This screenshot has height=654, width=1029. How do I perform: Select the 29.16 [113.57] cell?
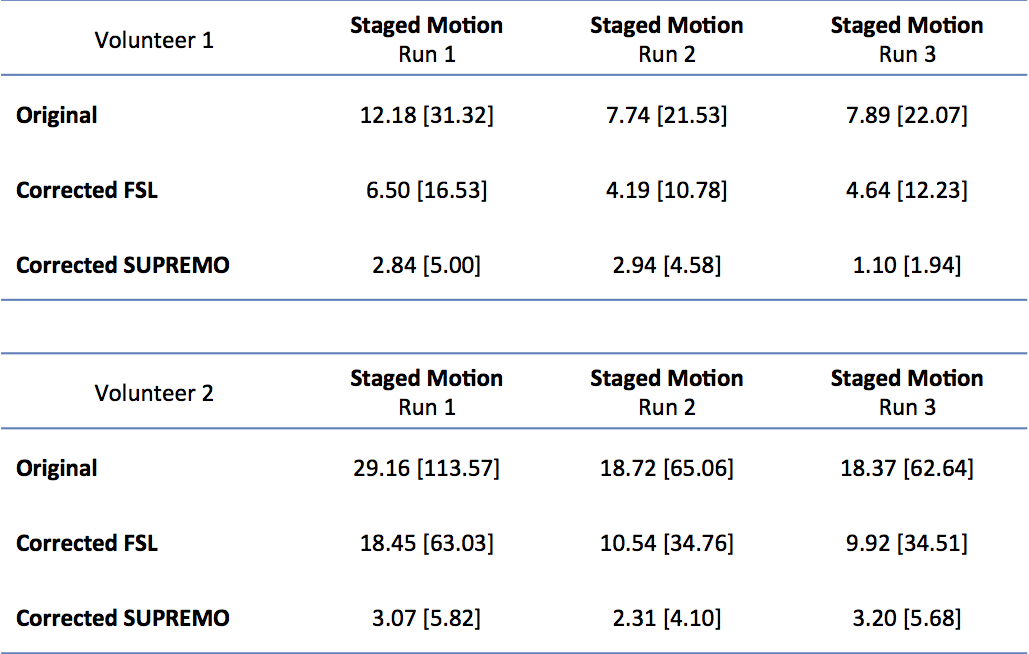pos(427,468)
